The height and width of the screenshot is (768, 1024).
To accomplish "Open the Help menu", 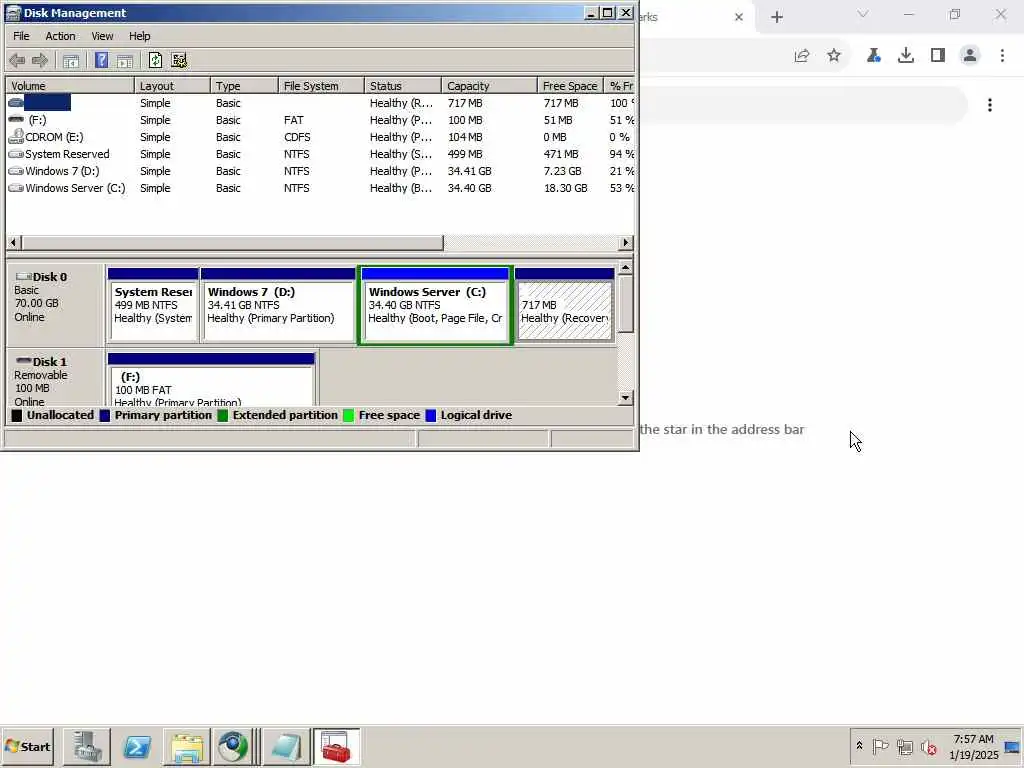I will pos(139,36).
